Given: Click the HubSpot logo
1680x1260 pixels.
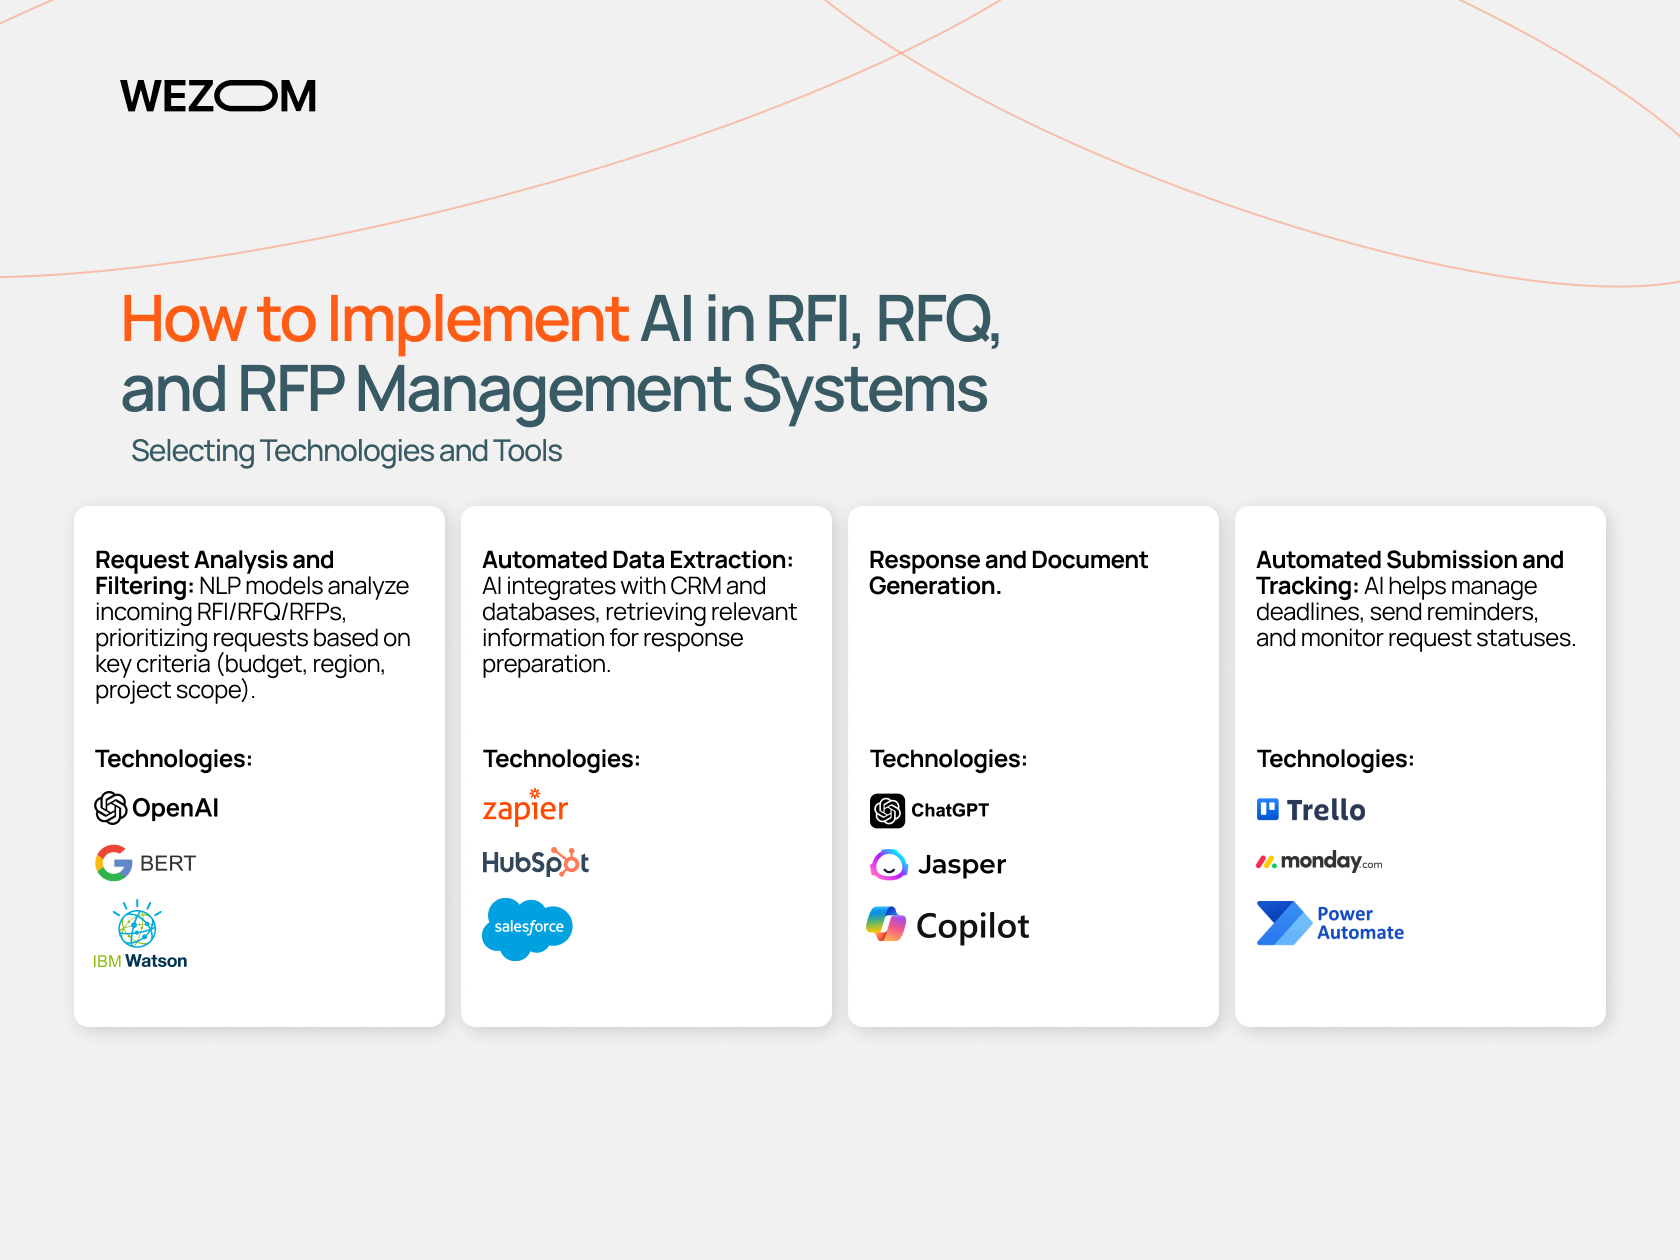Looking at the screenshot, I should [535, 862].
